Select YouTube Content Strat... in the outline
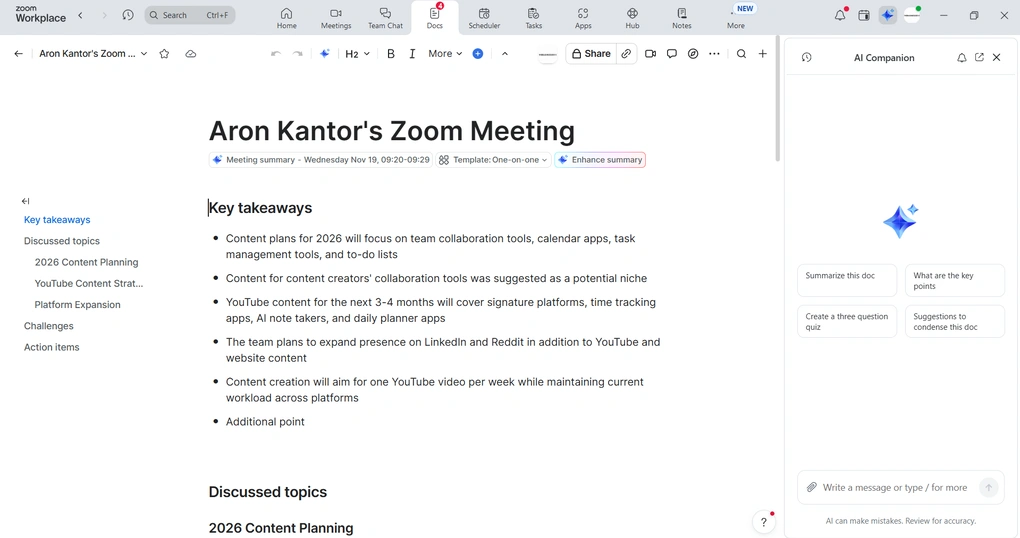Screen dimensions: 1020x538 (x=88, y=284)
